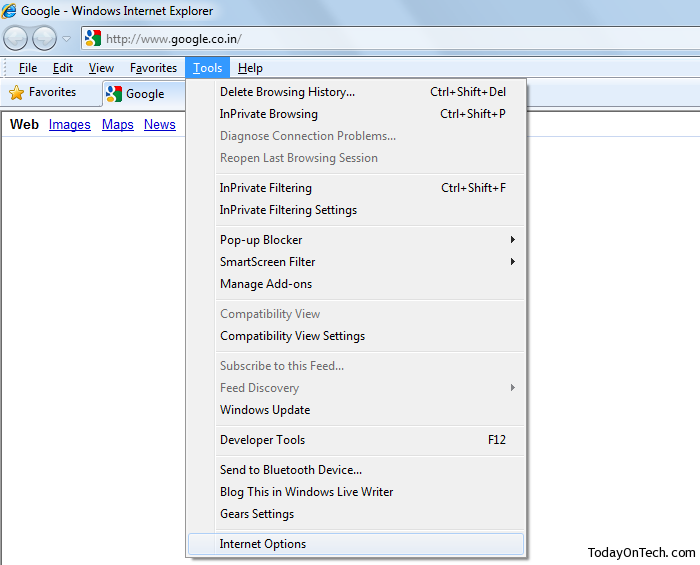Click the bold Web label
700x565 pixels.
[x=24, y=124]
